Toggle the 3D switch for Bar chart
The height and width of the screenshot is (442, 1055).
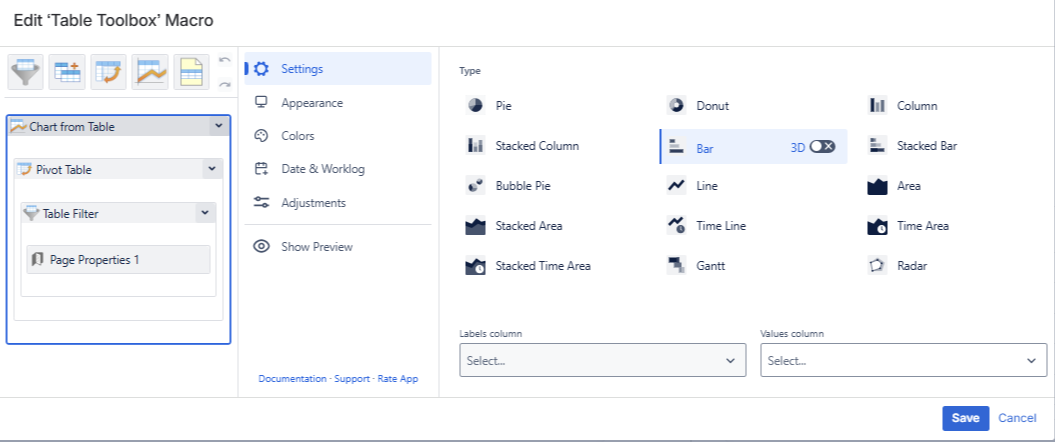click(x=822, y=146)
